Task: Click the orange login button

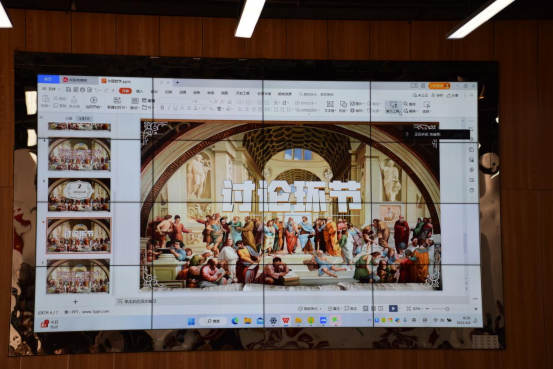Action: [439, 86]
